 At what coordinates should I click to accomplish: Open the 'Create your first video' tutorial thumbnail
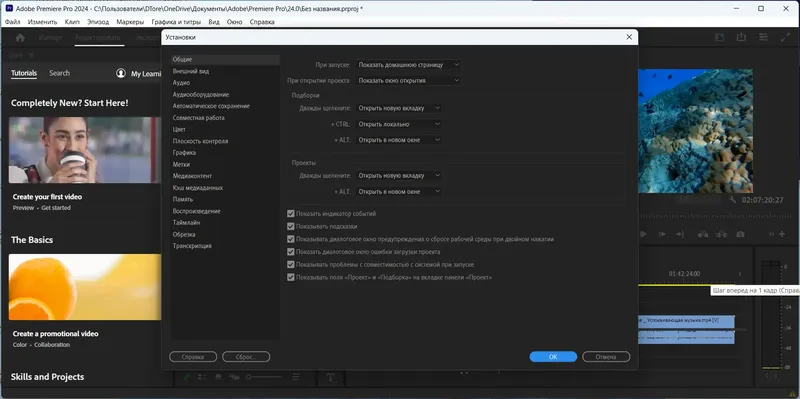coord(85,150)
